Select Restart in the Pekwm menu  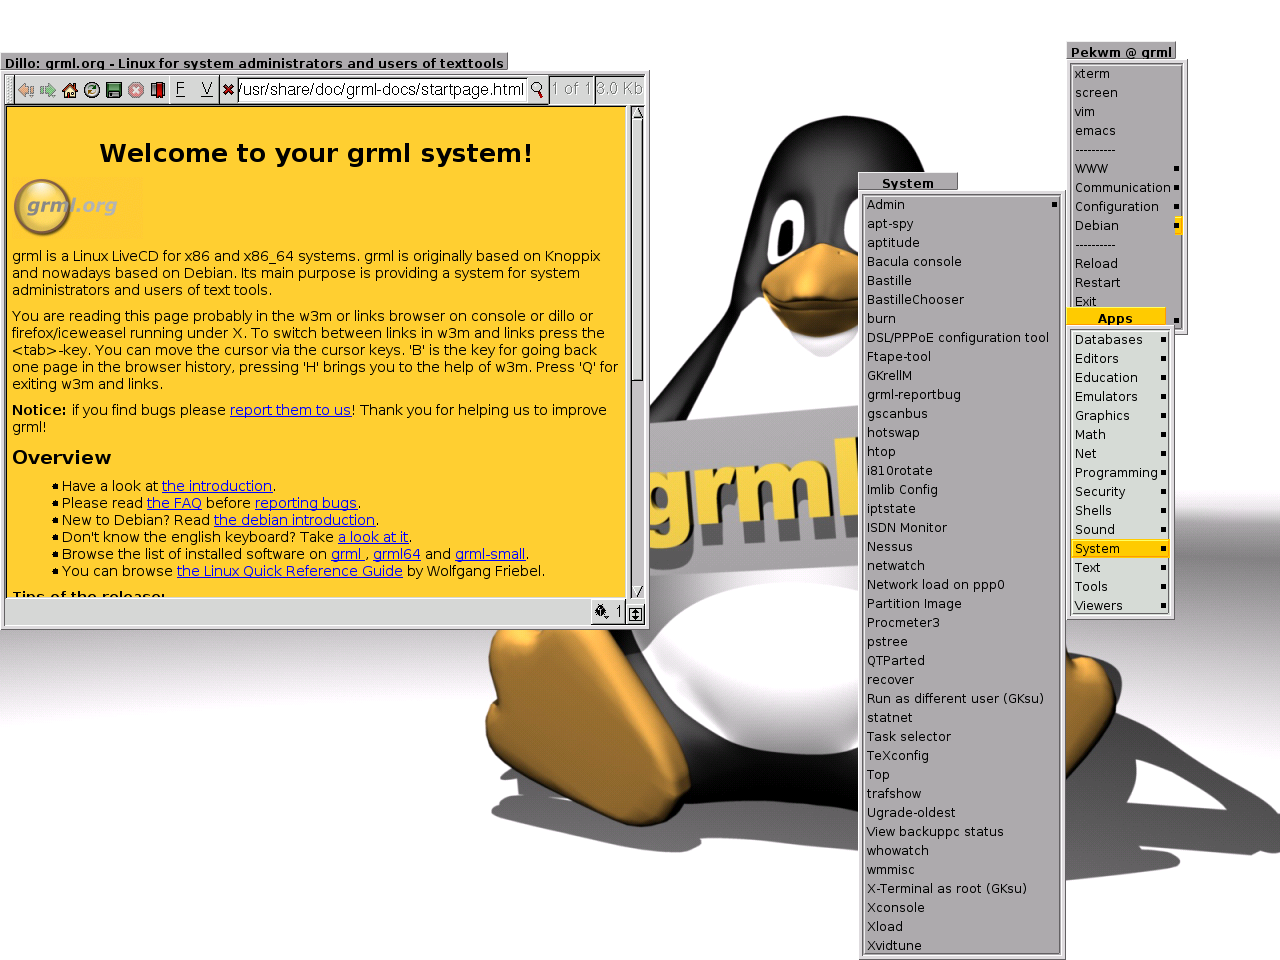pyautogui.click(x=1126, y=283)
